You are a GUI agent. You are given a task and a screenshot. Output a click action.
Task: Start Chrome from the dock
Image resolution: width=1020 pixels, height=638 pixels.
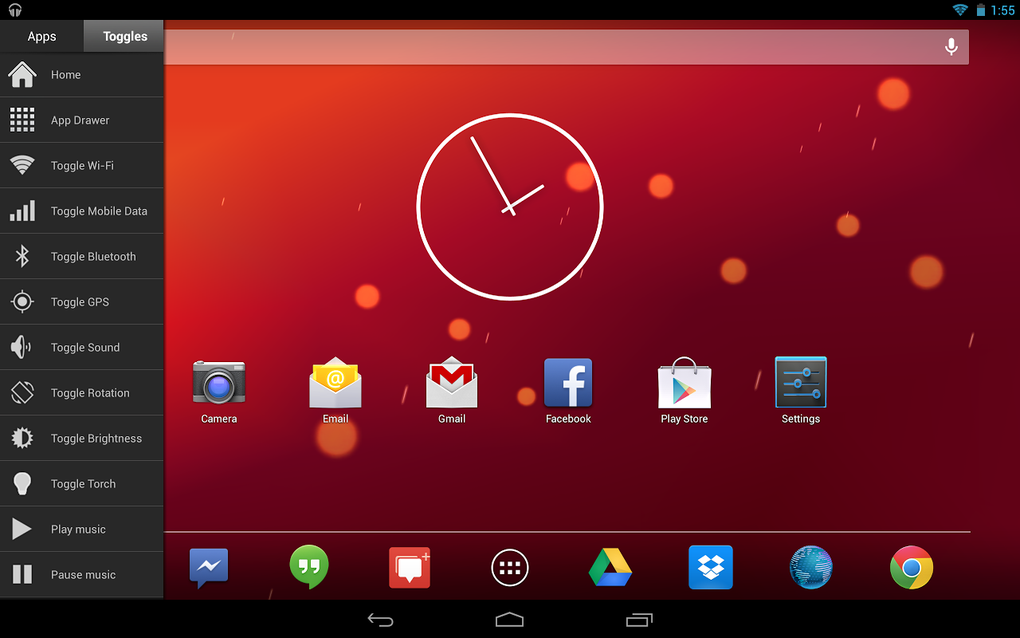coord(911,567)
